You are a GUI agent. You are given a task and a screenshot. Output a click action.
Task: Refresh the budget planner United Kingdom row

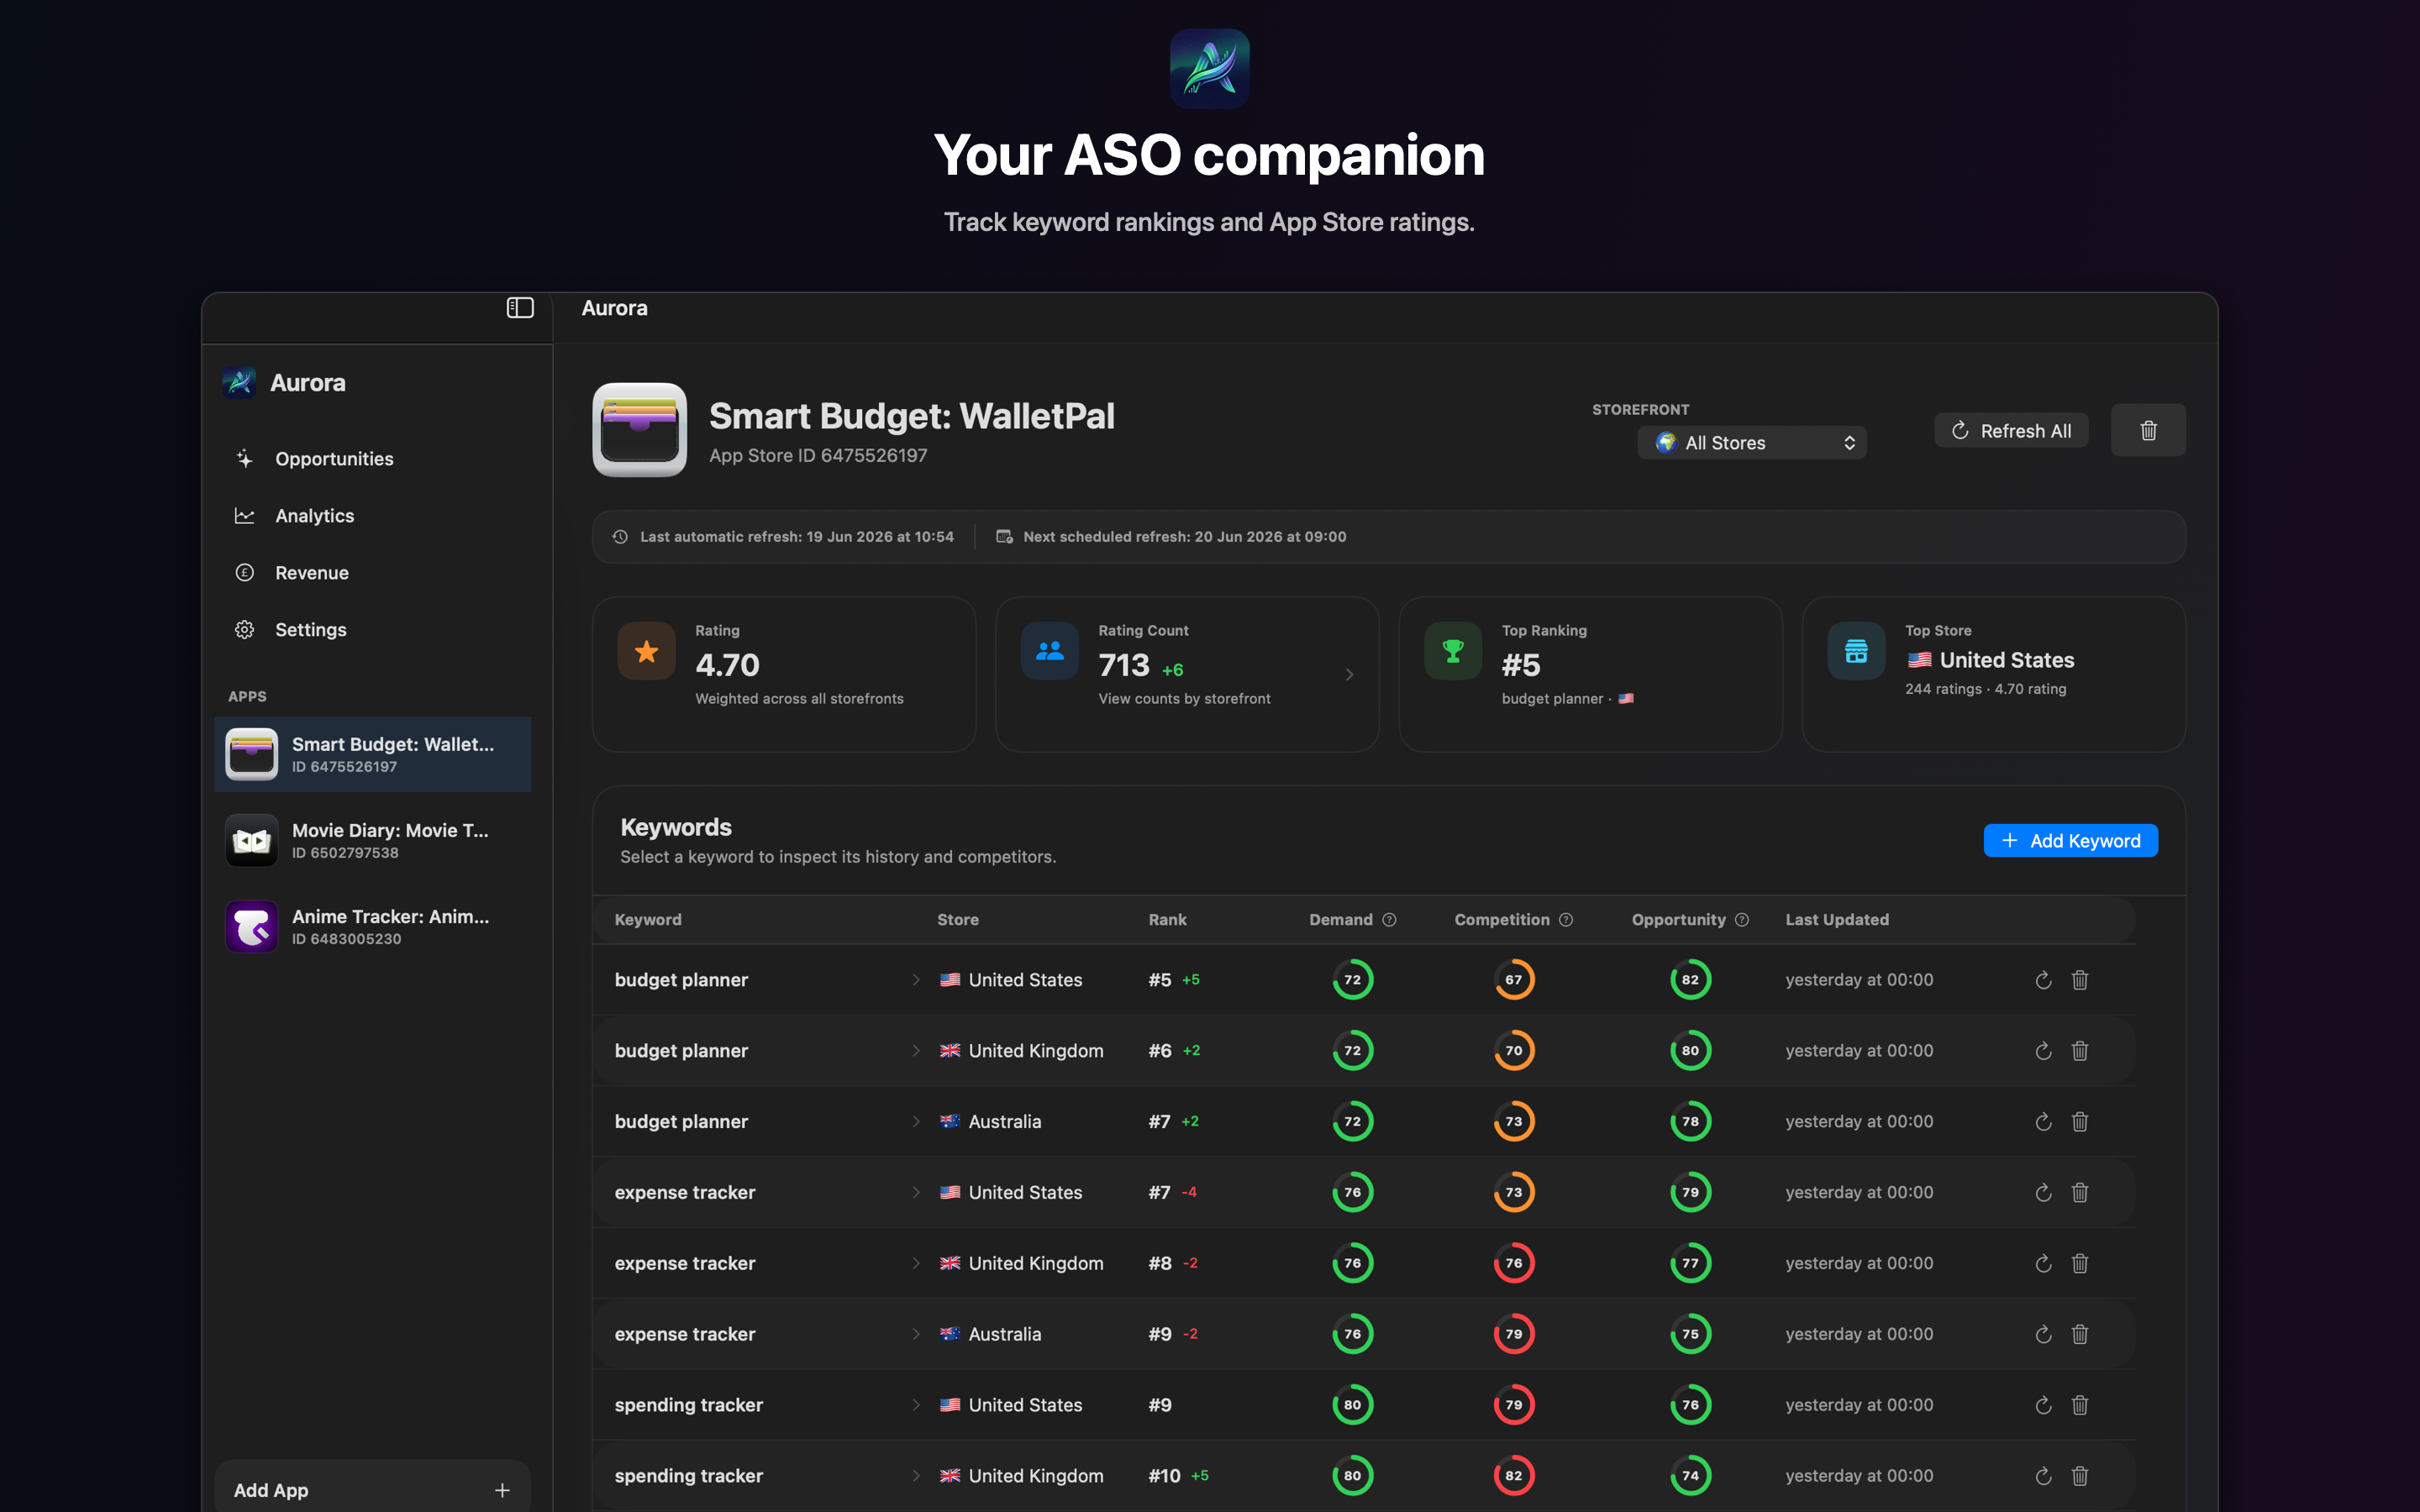pyautogui.click(x=2043, y=1051)
